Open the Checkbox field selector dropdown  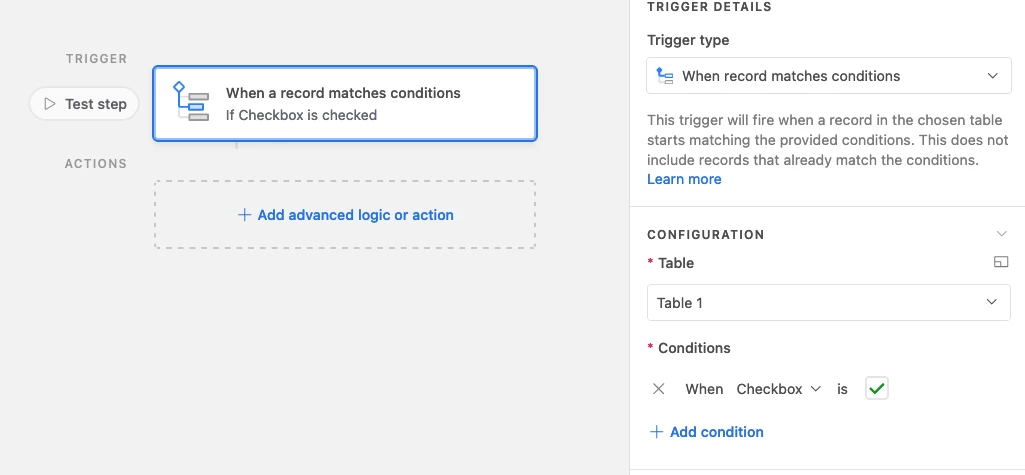tap(778, 389)
